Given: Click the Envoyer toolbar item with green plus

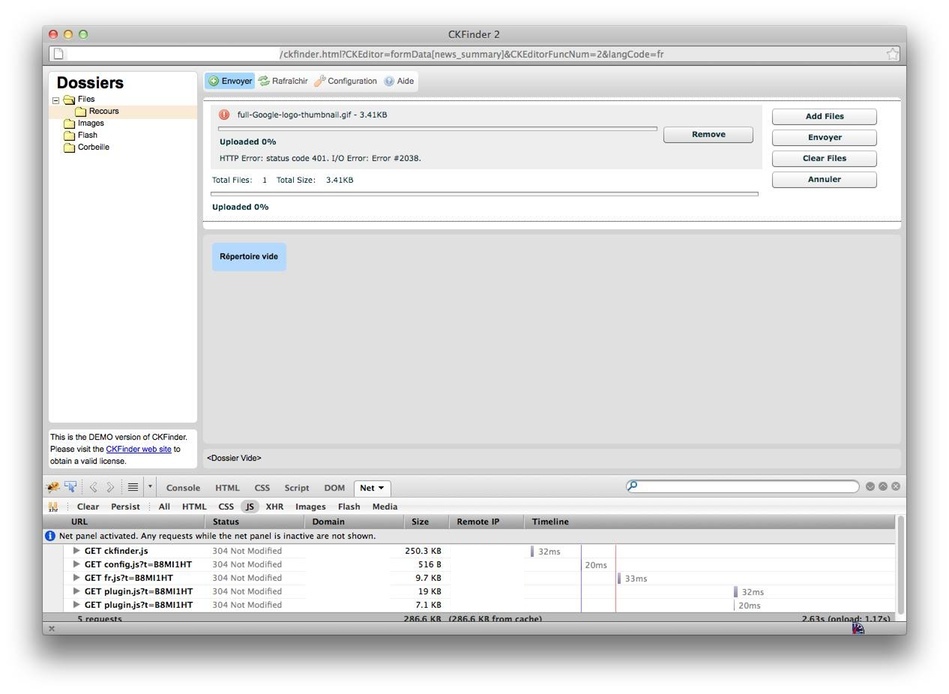Looking at the screenshot, I should pyautogui.click(x=231, y=81).
